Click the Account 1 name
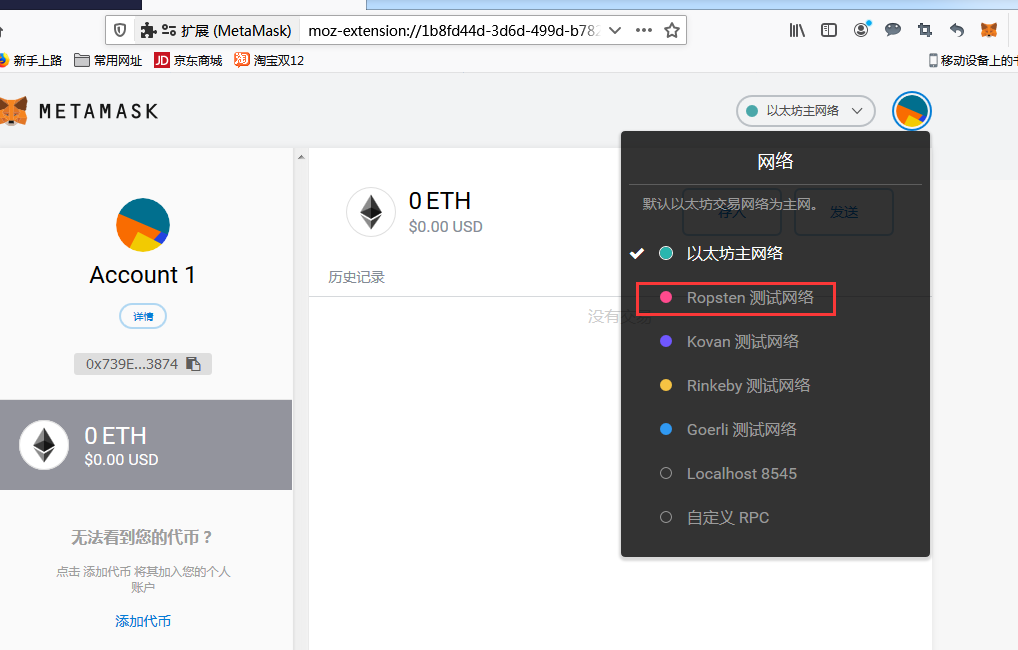This screenshot has height=650, width=1018. pos(143,275)
